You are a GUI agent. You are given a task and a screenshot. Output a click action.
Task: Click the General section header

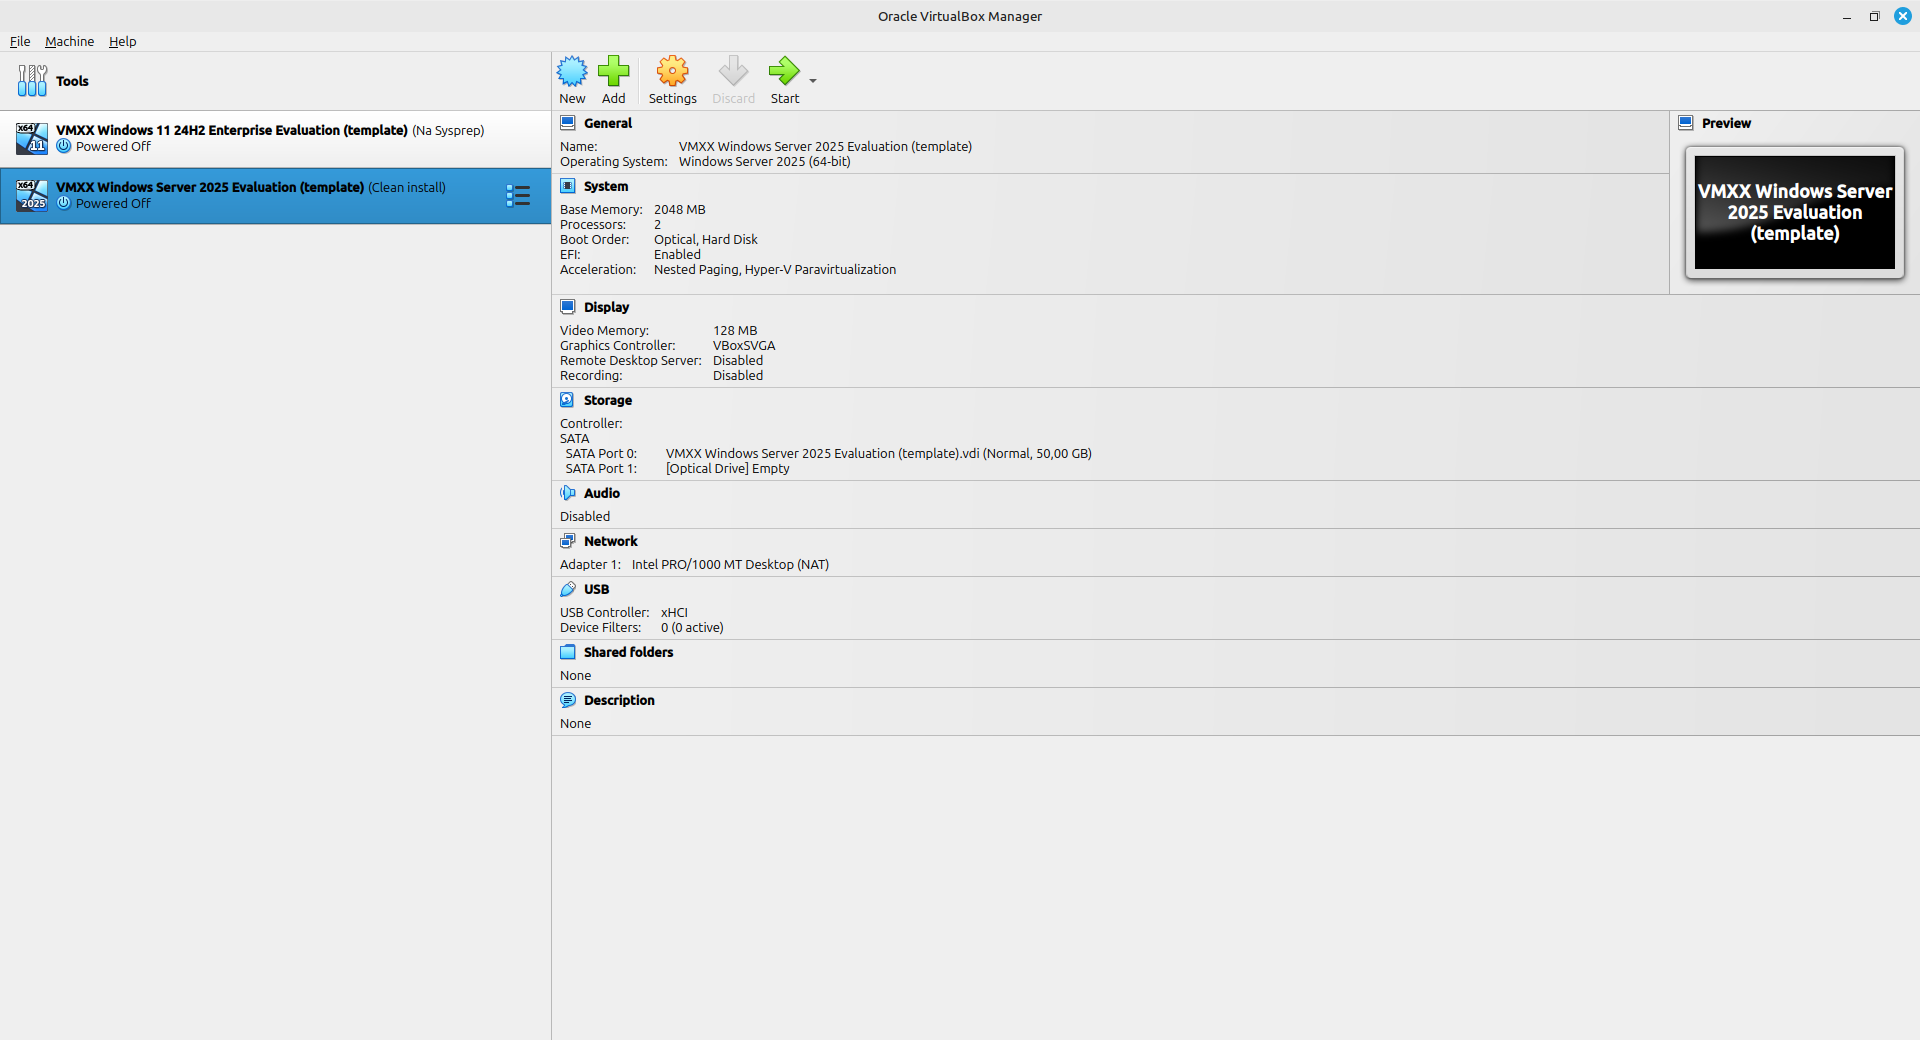(607, 123)
